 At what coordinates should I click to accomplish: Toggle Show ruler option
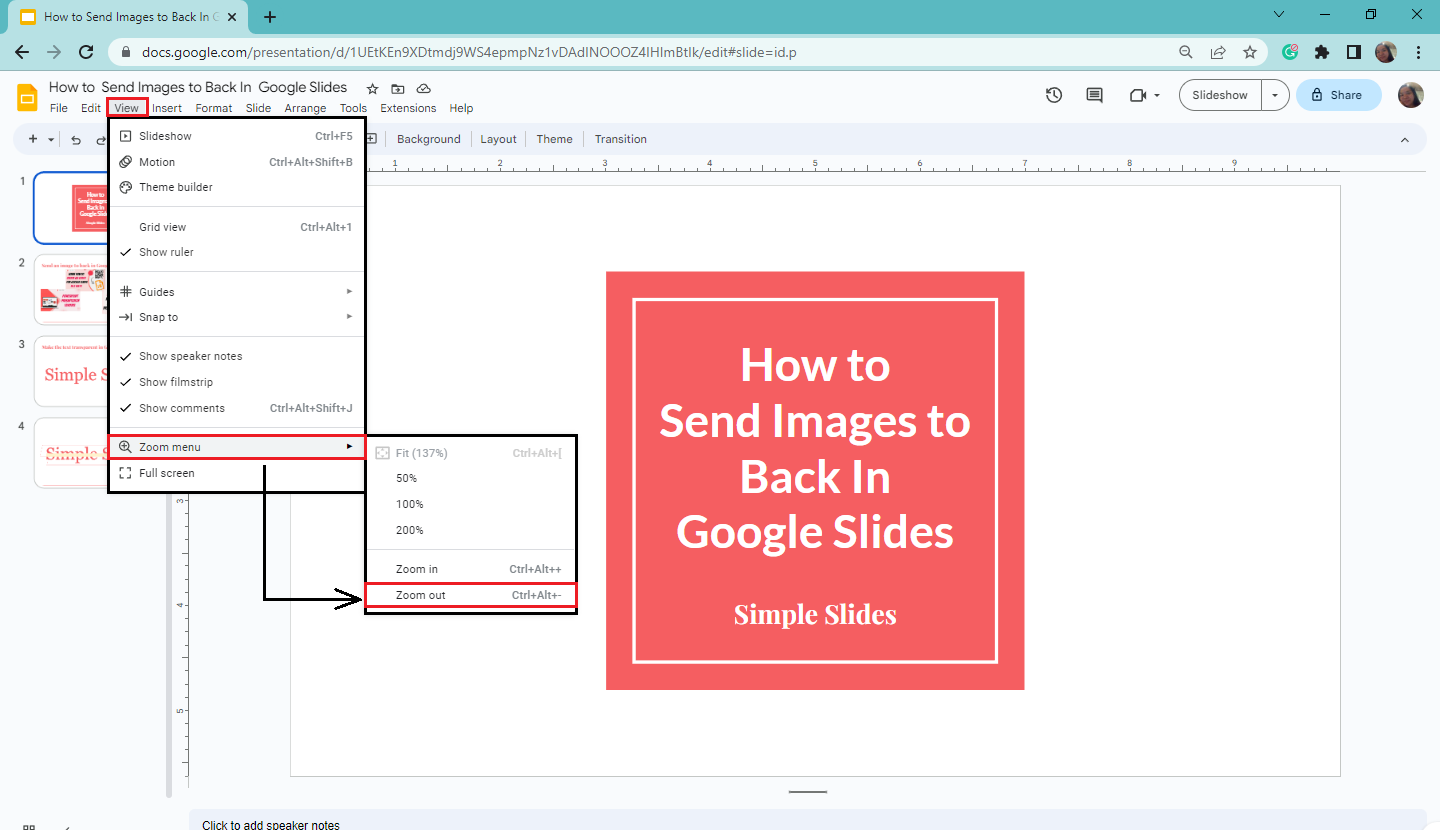237,252
